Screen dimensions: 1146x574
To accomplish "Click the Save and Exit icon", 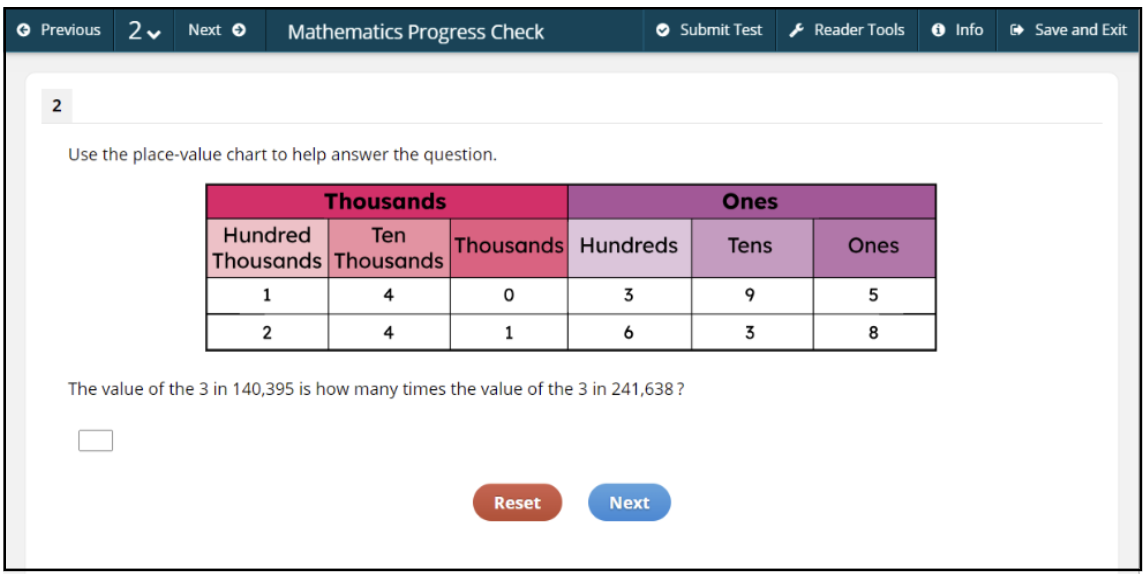I will coord(1017,30).
